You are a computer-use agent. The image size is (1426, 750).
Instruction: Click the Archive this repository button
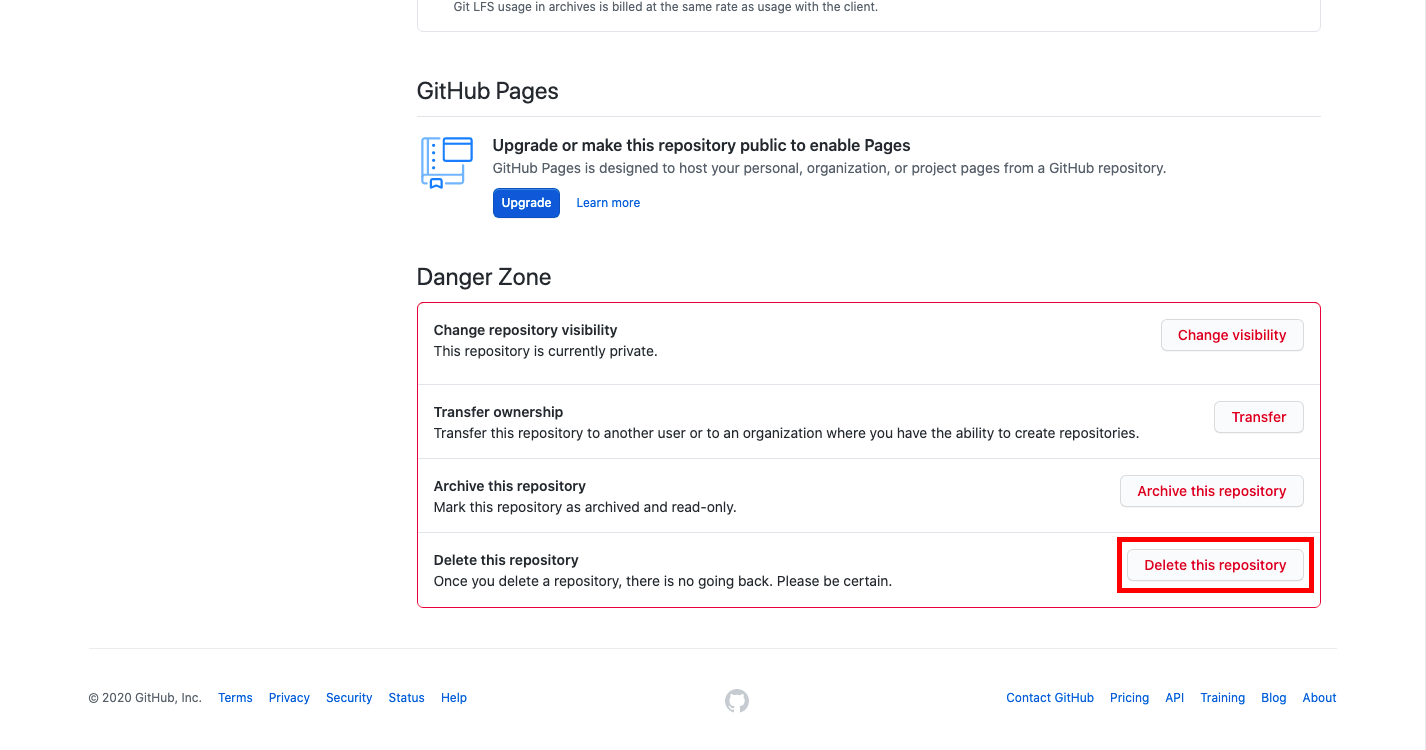click(1212, 491)
